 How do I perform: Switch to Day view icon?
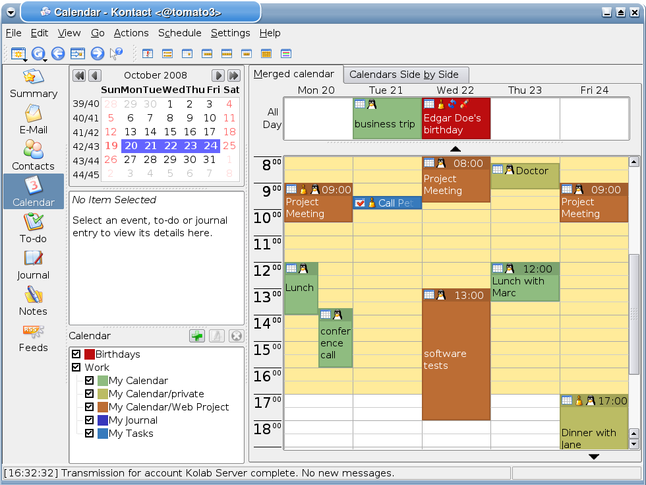point(187,54)
